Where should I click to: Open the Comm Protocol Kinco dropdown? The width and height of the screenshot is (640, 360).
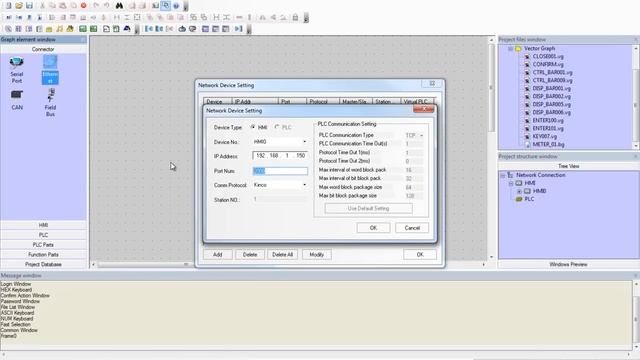(304, 185)
